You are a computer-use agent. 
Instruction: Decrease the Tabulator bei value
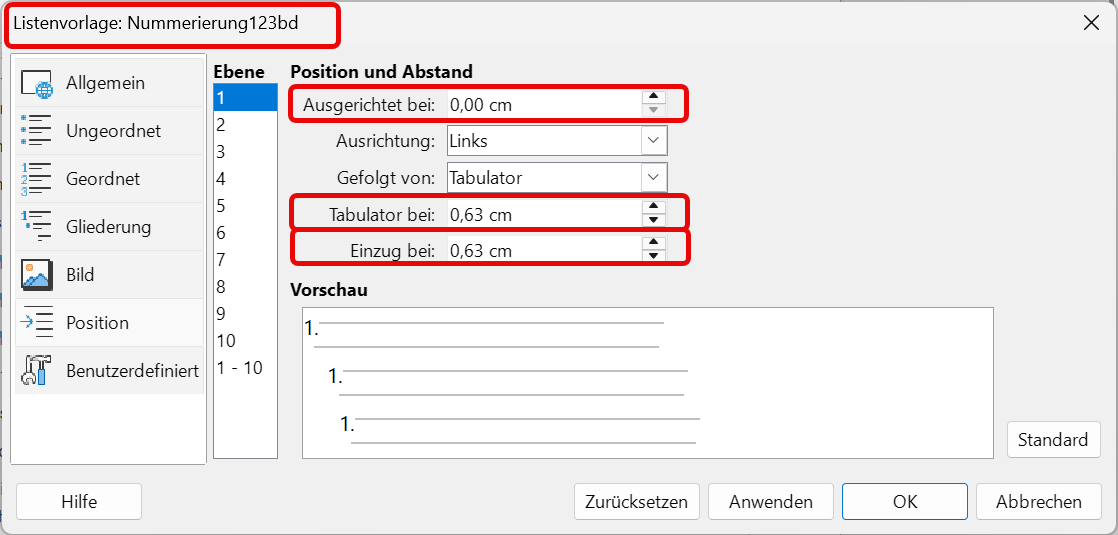pyautogui.click(x=653, y=220)
